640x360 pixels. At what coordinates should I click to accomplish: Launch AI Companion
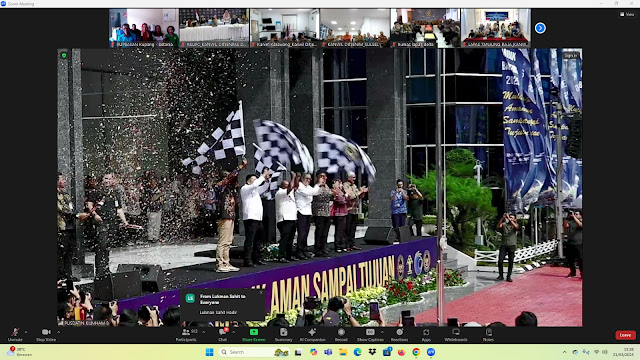312,335
